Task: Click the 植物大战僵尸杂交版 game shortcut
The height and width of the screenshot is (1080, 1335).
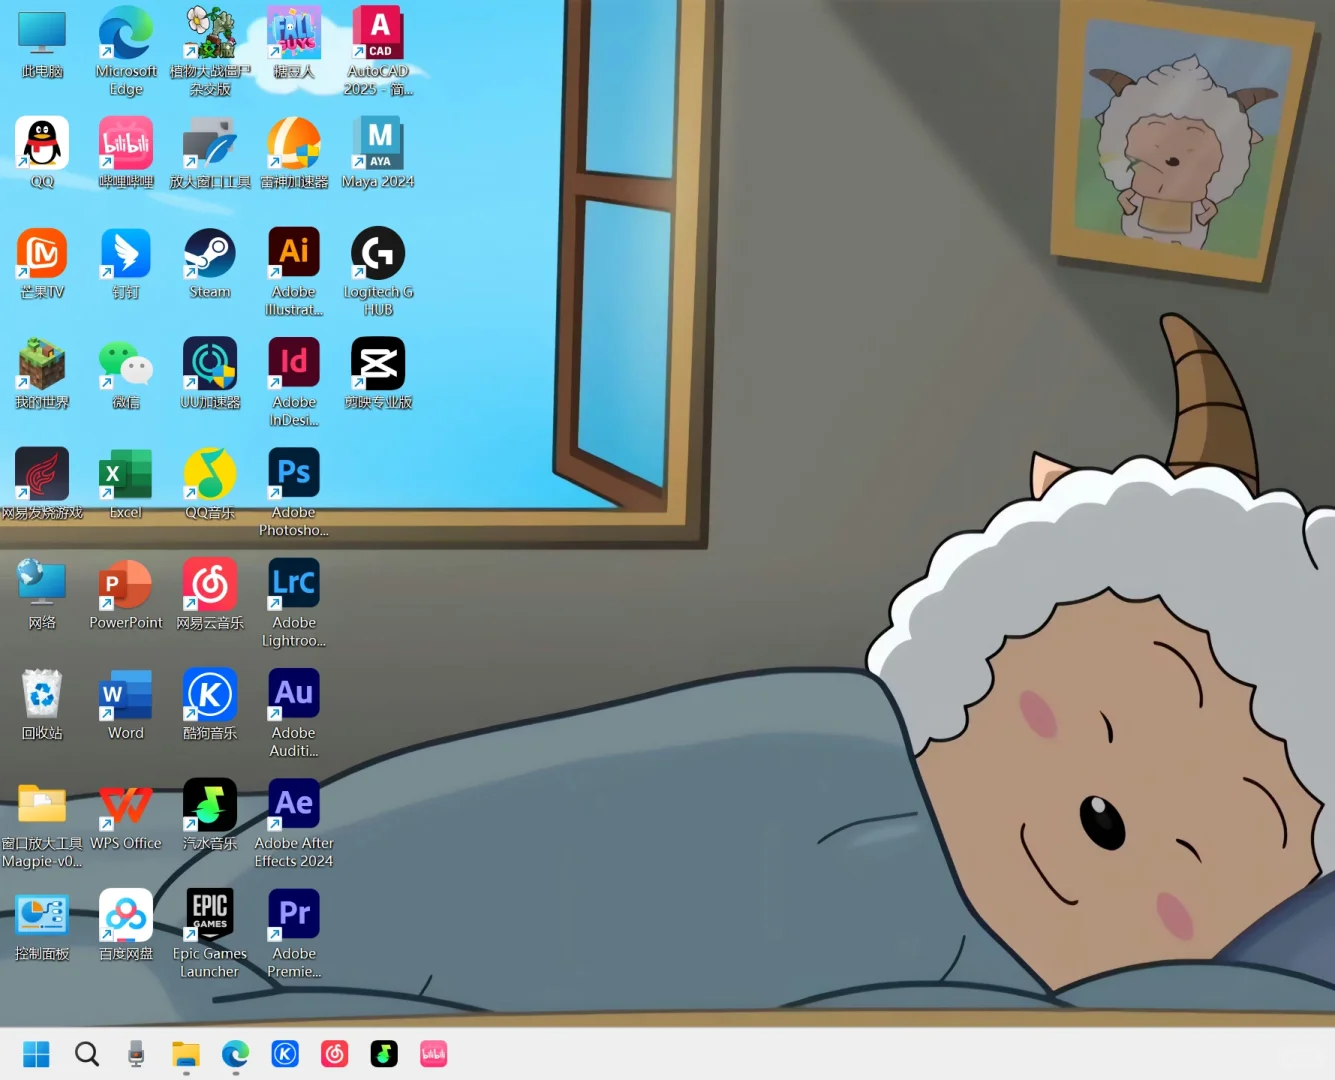Action: pos(210,52)
